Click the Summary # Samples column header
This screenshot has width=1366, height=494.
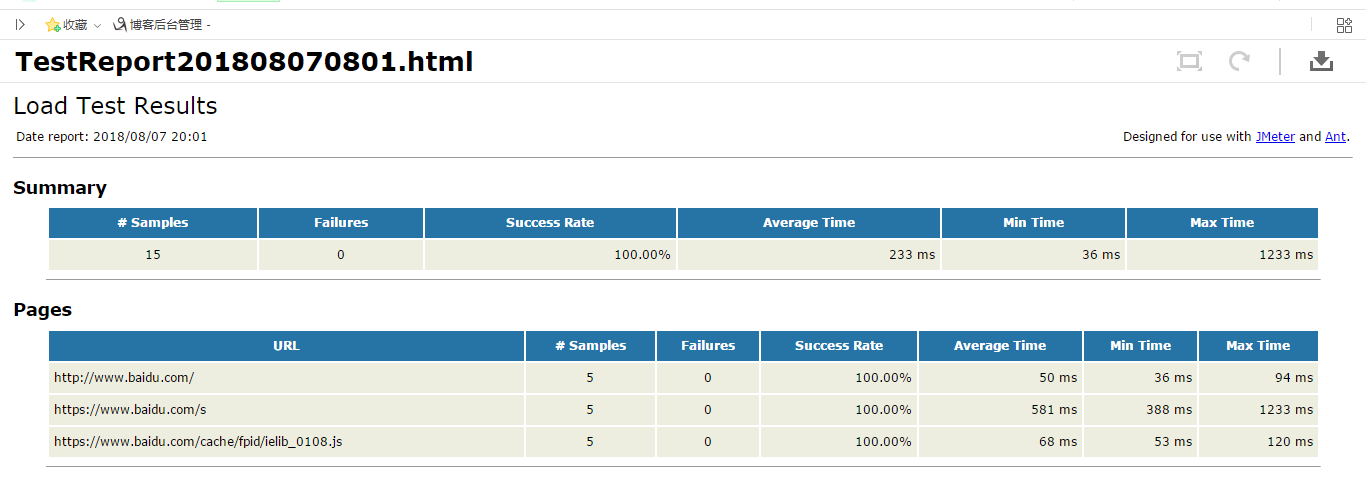coord(153,223)
